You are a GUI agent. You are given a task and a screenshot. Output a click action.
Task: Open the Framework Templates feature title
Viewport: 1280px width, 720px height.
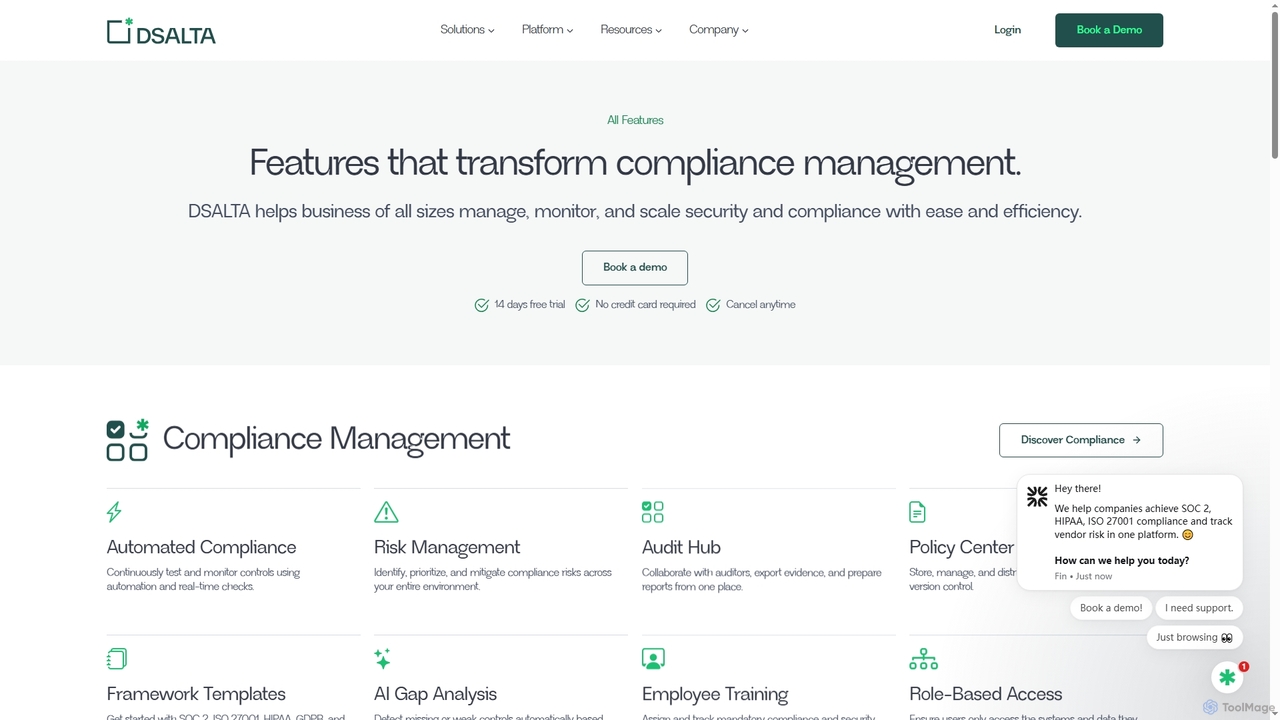[x=196, y=694]
